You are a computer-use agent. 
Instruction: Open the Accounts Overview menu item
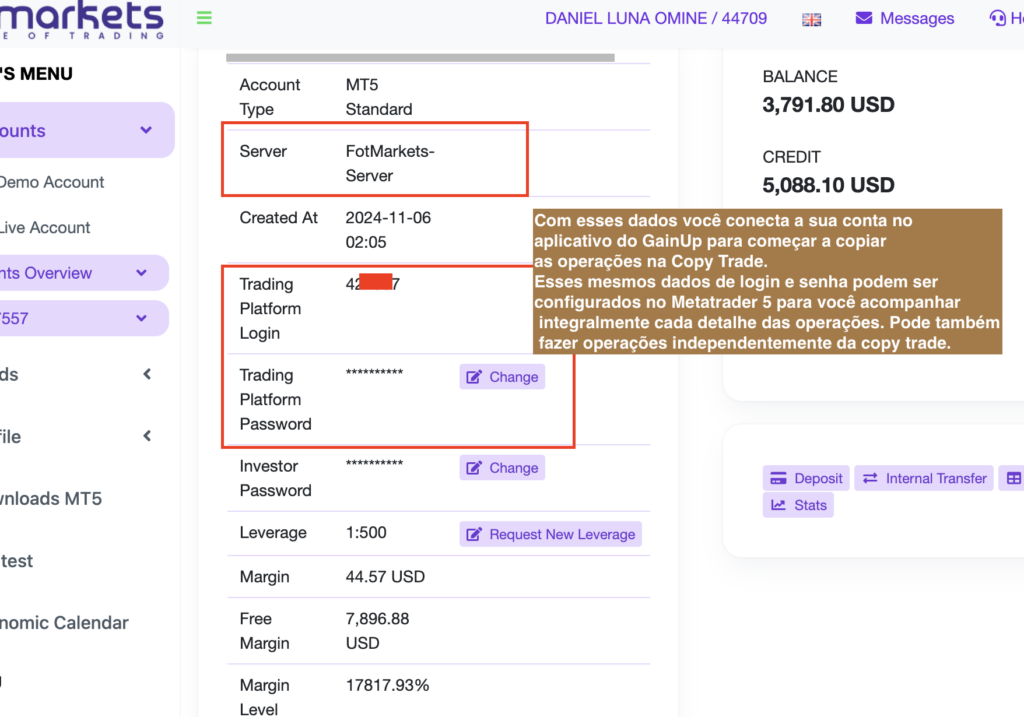84,273
